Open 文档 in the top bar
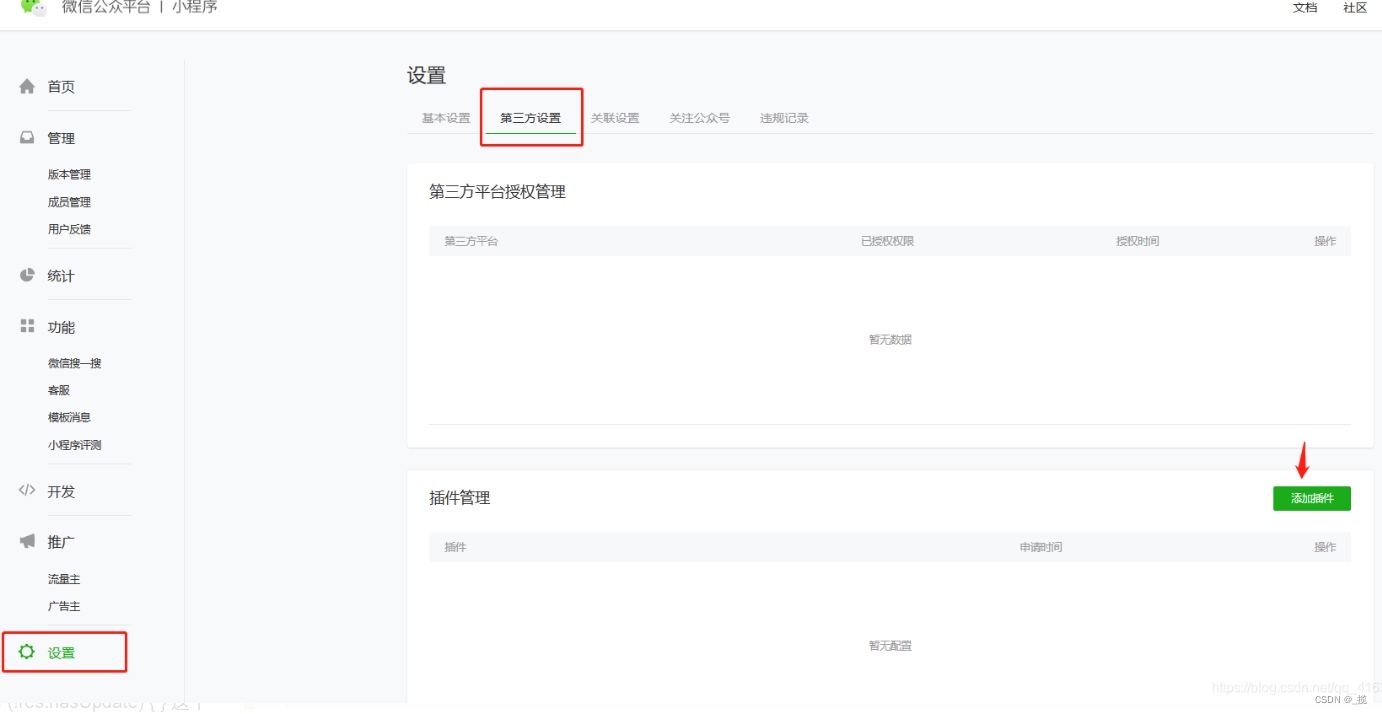The image size is (1382, 714). pos(1305,7)
